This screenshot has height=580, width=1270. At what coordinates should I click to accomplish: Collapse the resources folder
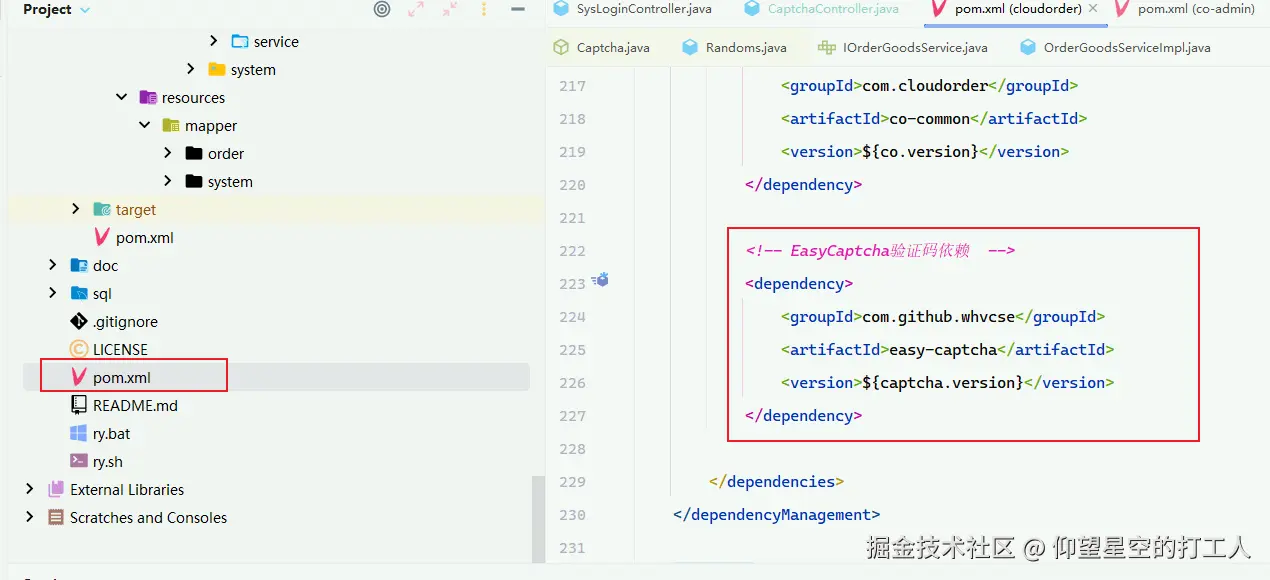tap(121, 97)
